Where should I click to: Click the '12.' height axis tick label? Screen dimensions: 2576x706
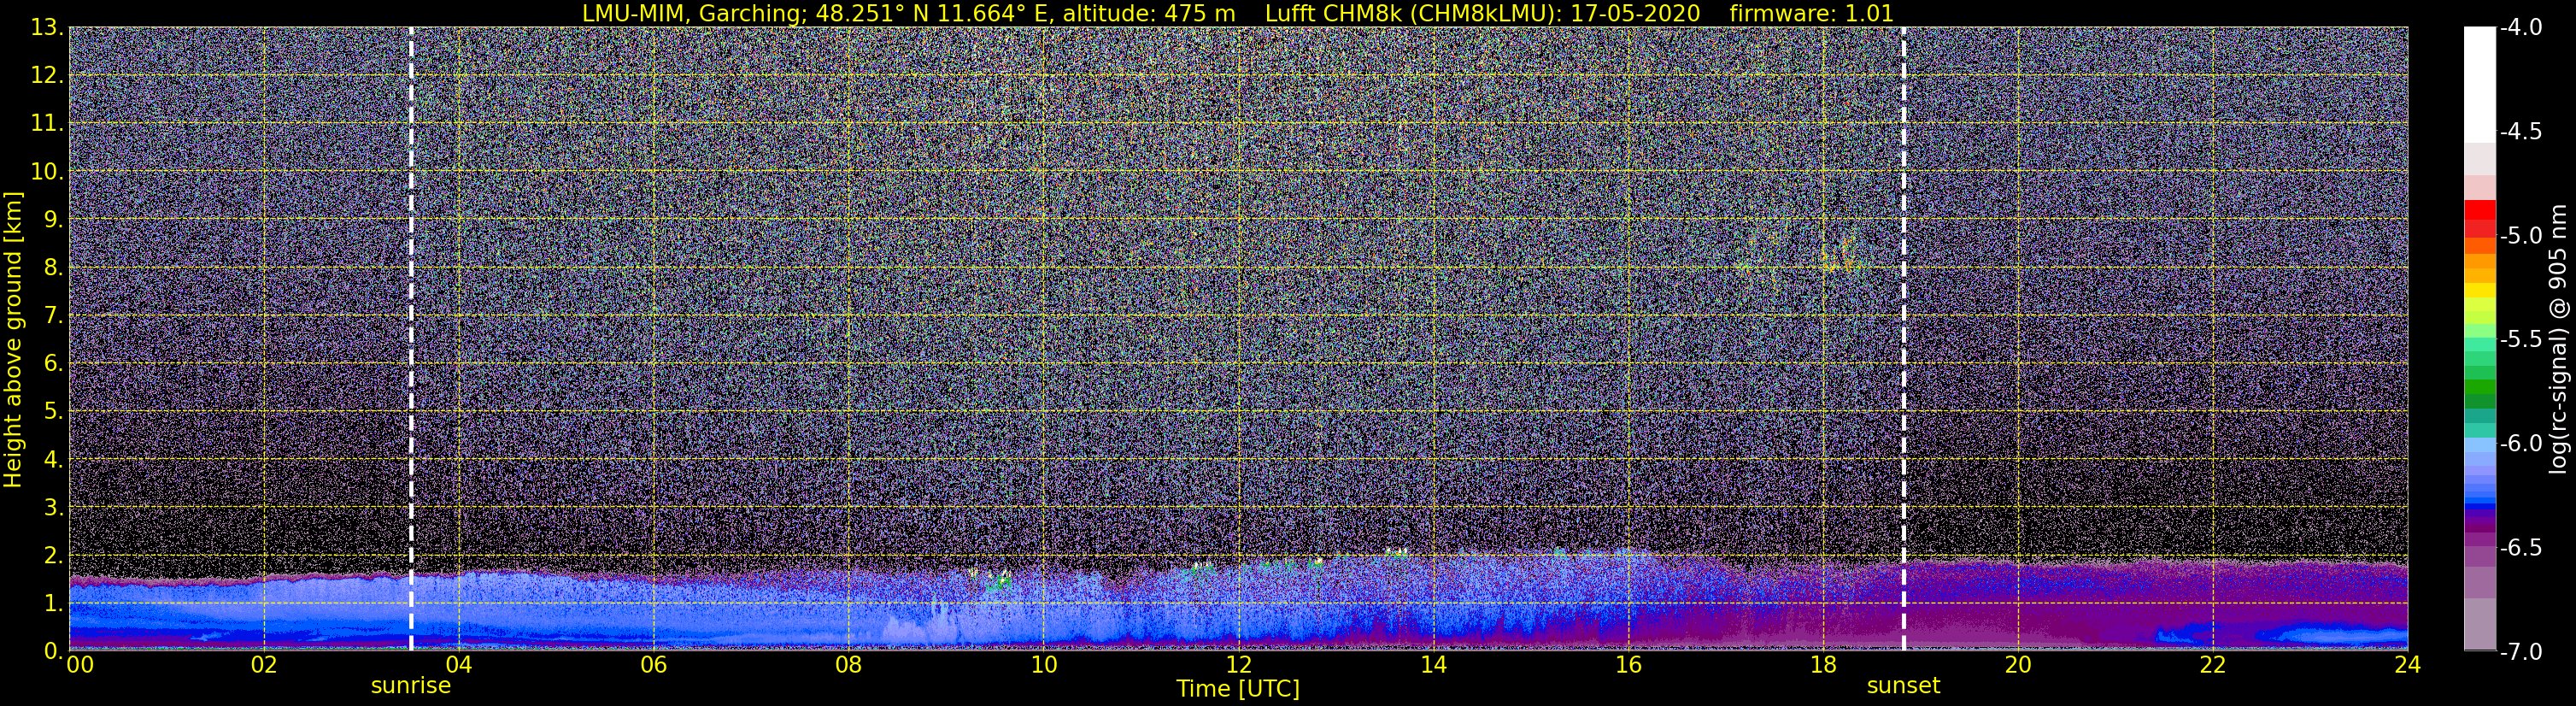tap(47, 76)
